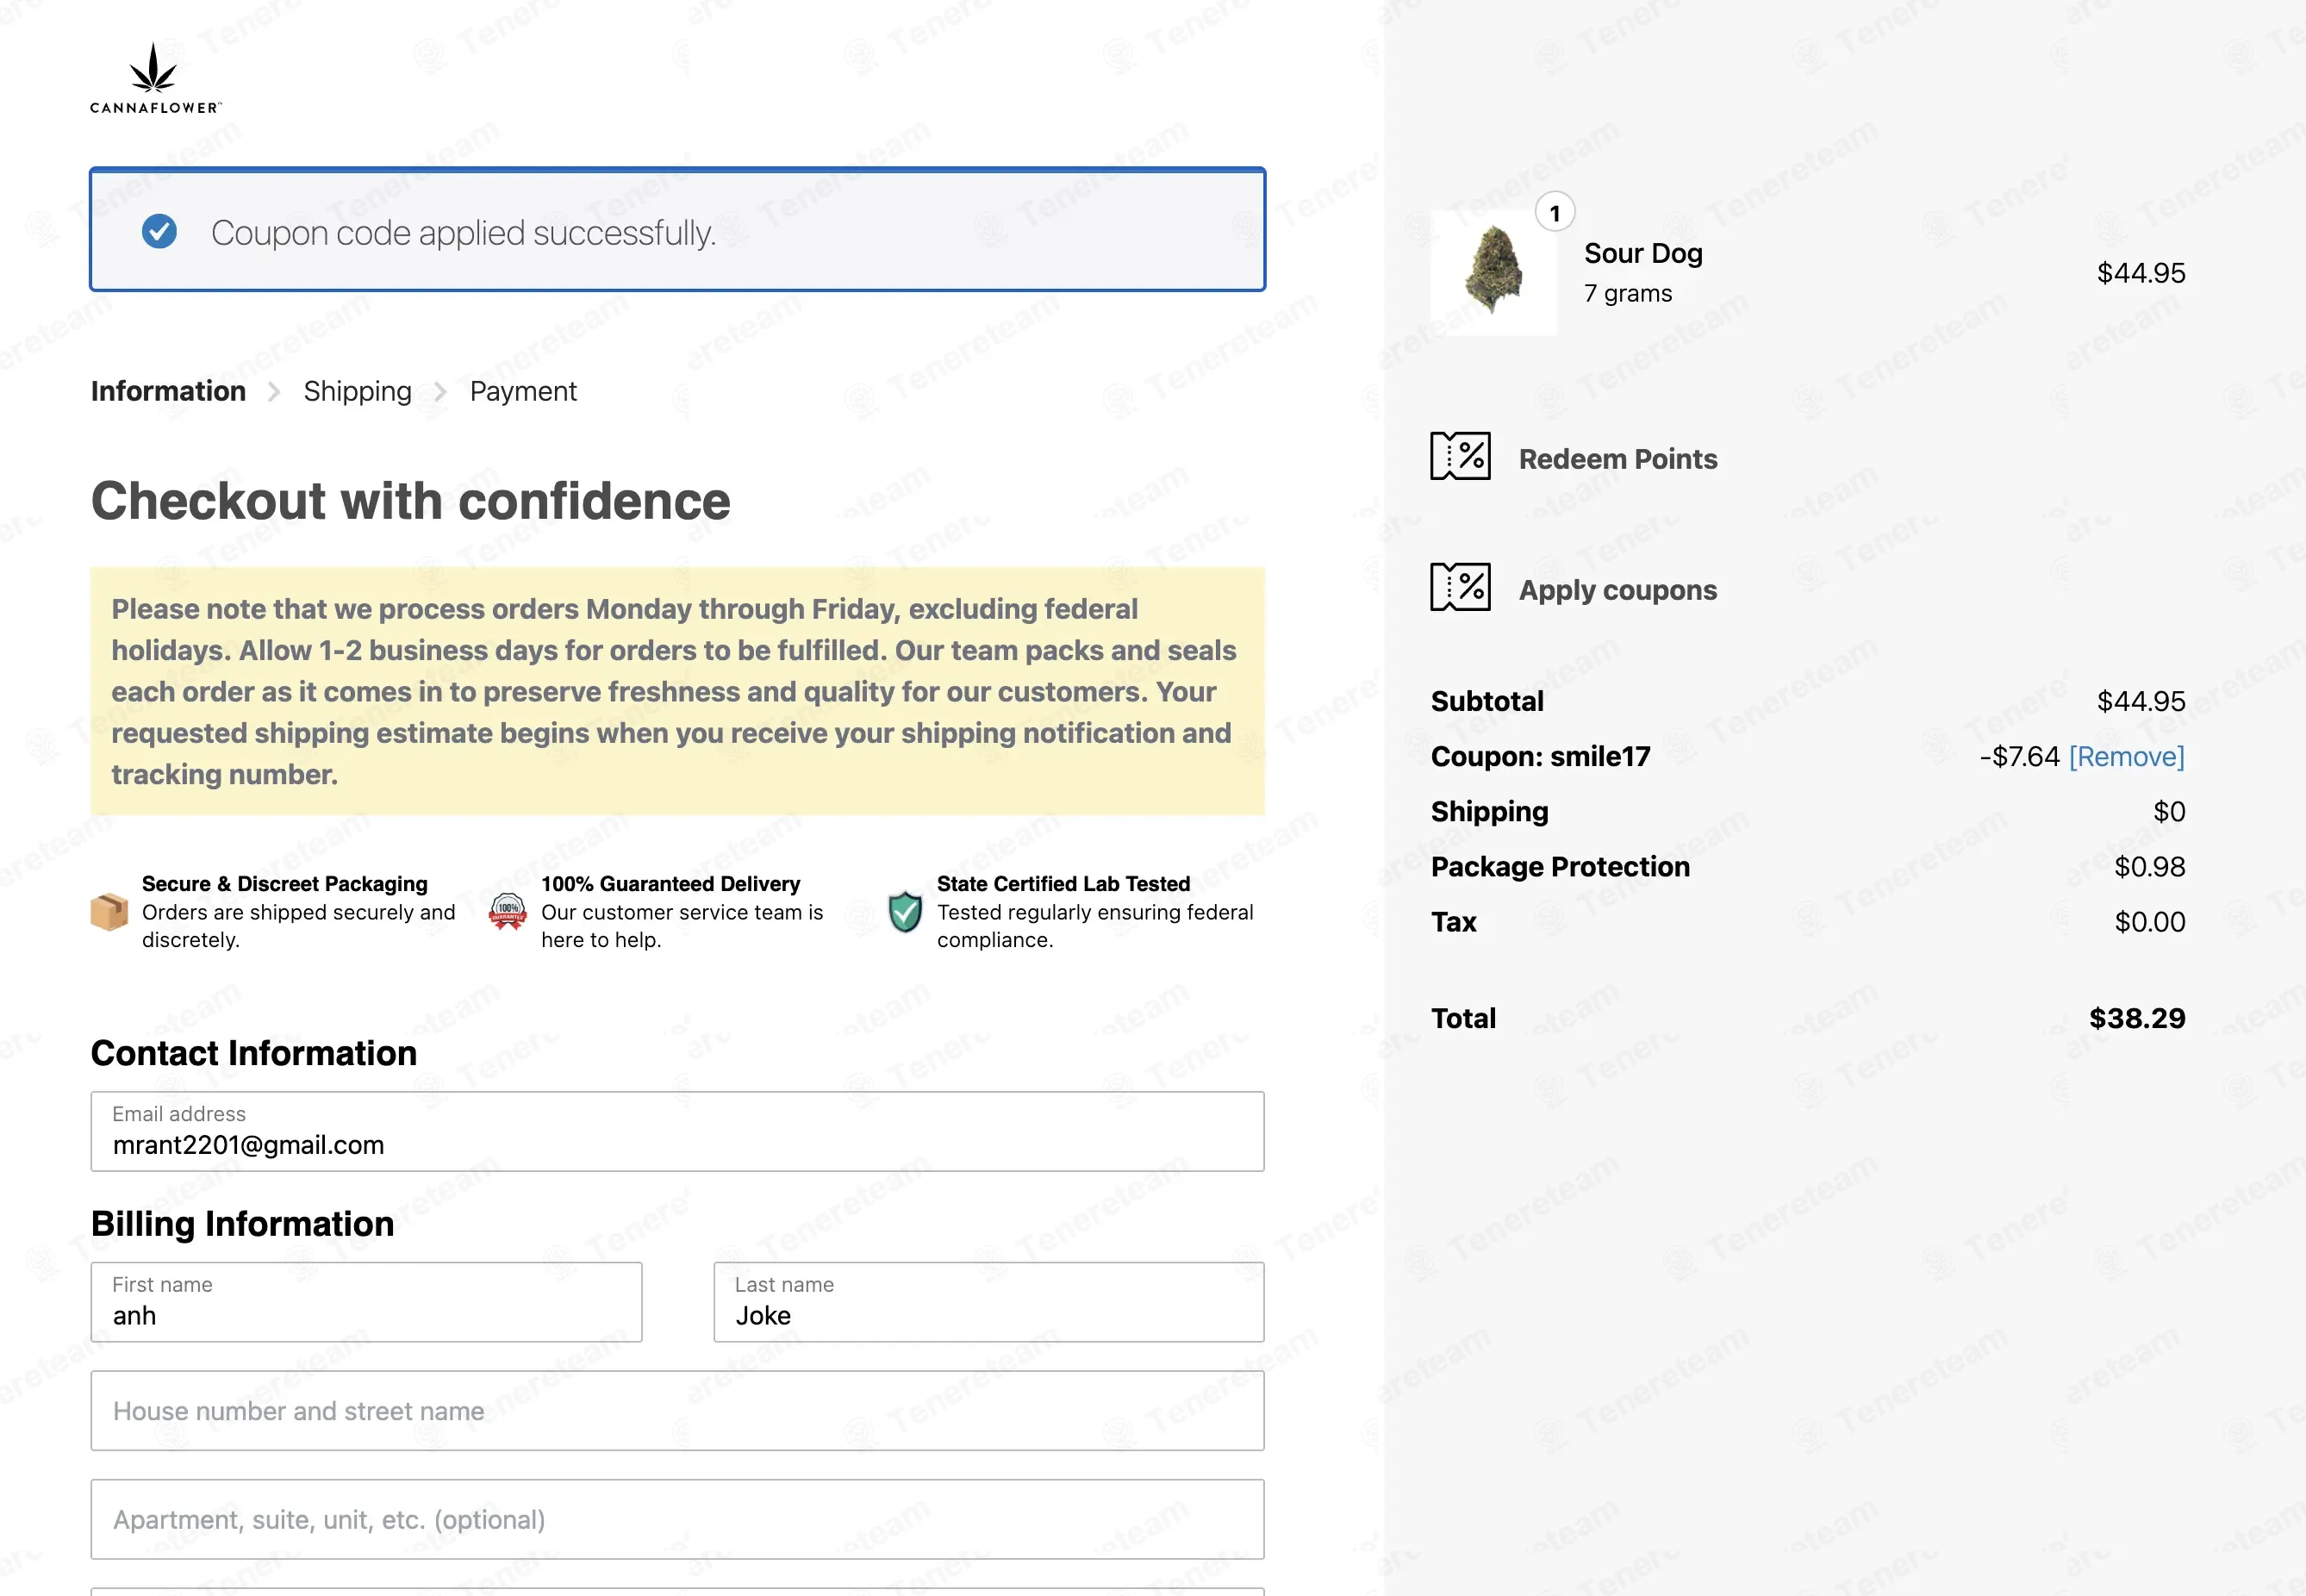This screenshot has width=2306, height=1596.
Task: Click the 100% Guaranteed Delivery heading
Action: (x=670, y=884)
